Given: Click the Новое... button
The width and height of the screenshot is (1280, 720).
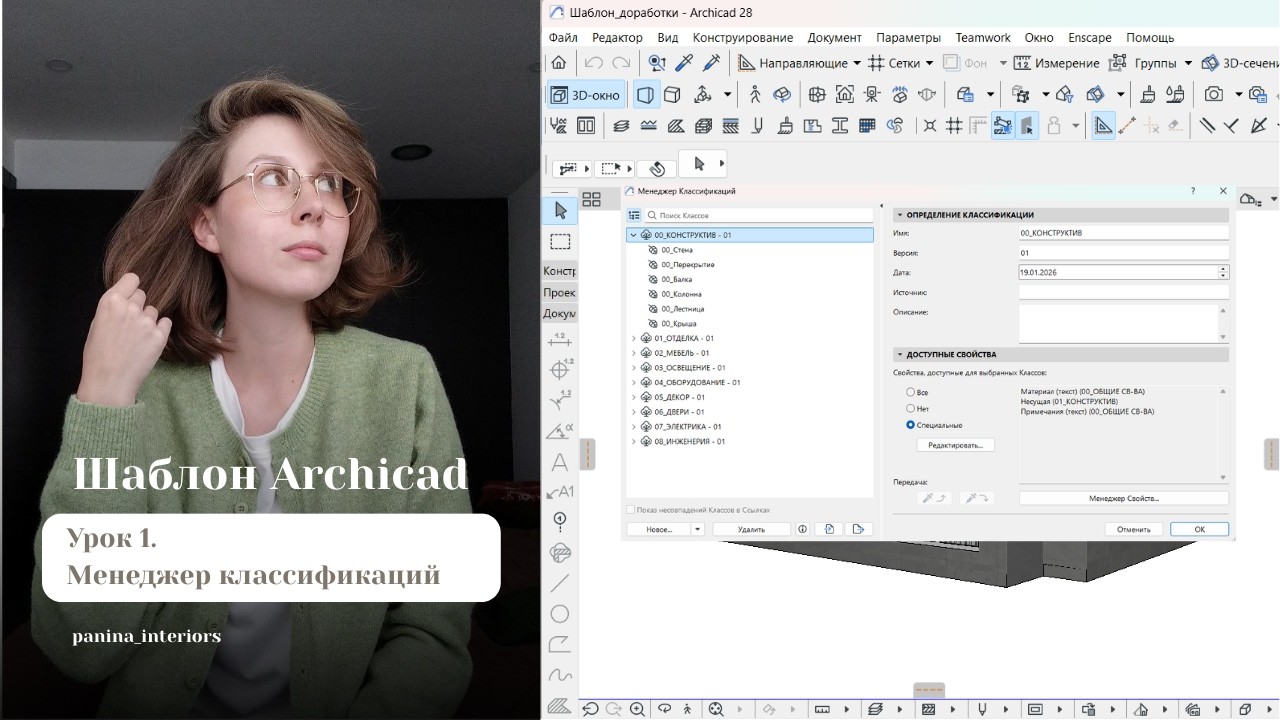Looking at the screenshot, I should (x=659, y=529).
